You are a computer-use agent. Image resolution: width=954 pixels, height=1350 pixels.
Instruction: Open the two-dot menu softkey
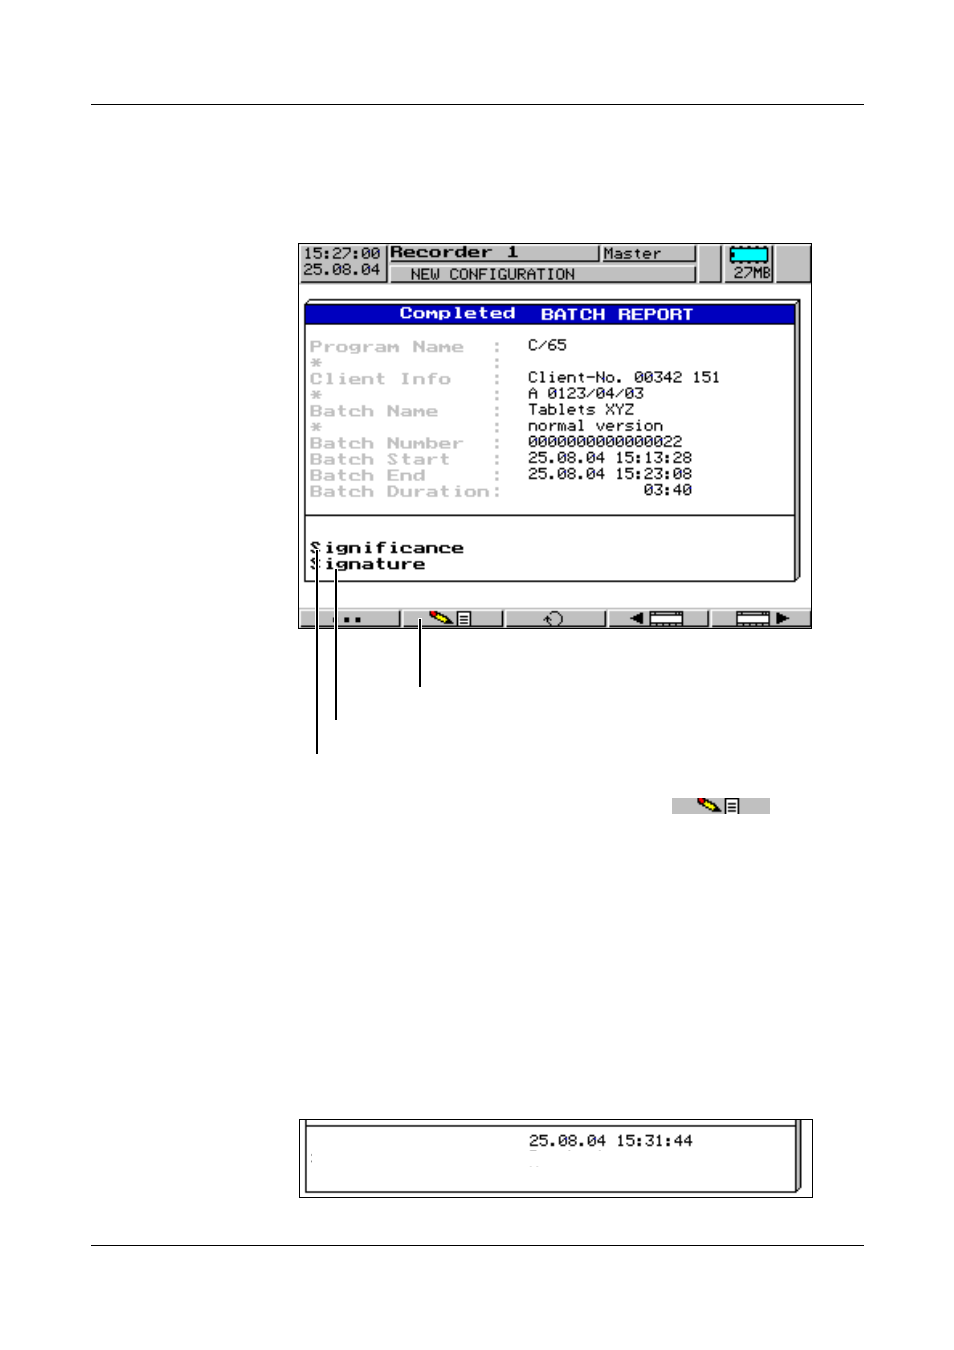coord(350,619)
